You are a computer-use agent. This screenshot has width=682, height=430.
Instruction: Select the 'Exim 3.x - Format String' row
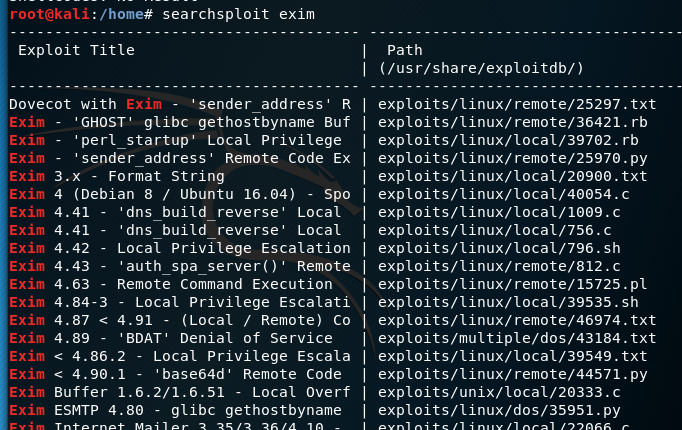[117, 176]
